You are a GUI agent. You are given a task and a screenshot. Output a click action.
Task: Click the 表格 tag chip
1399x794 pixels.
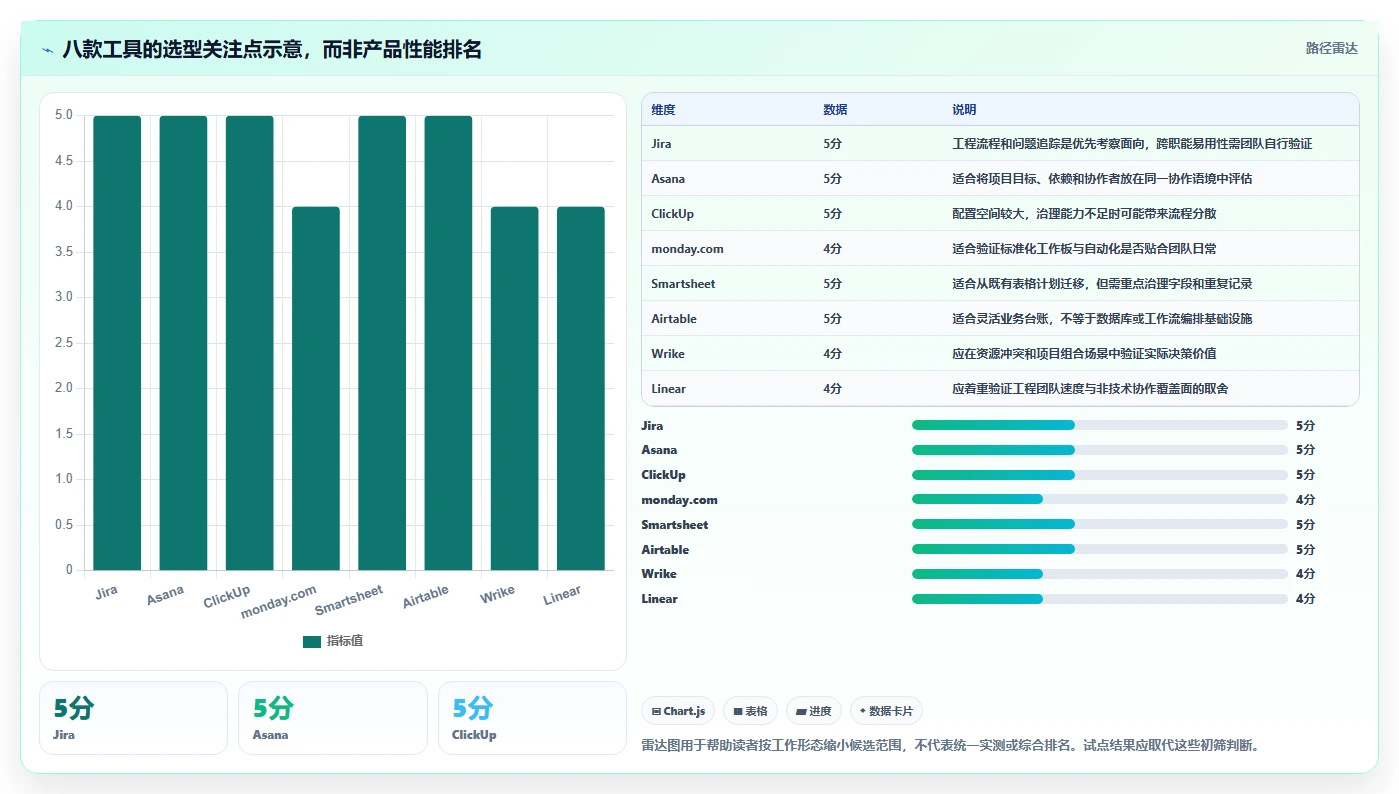pos(750,711)
